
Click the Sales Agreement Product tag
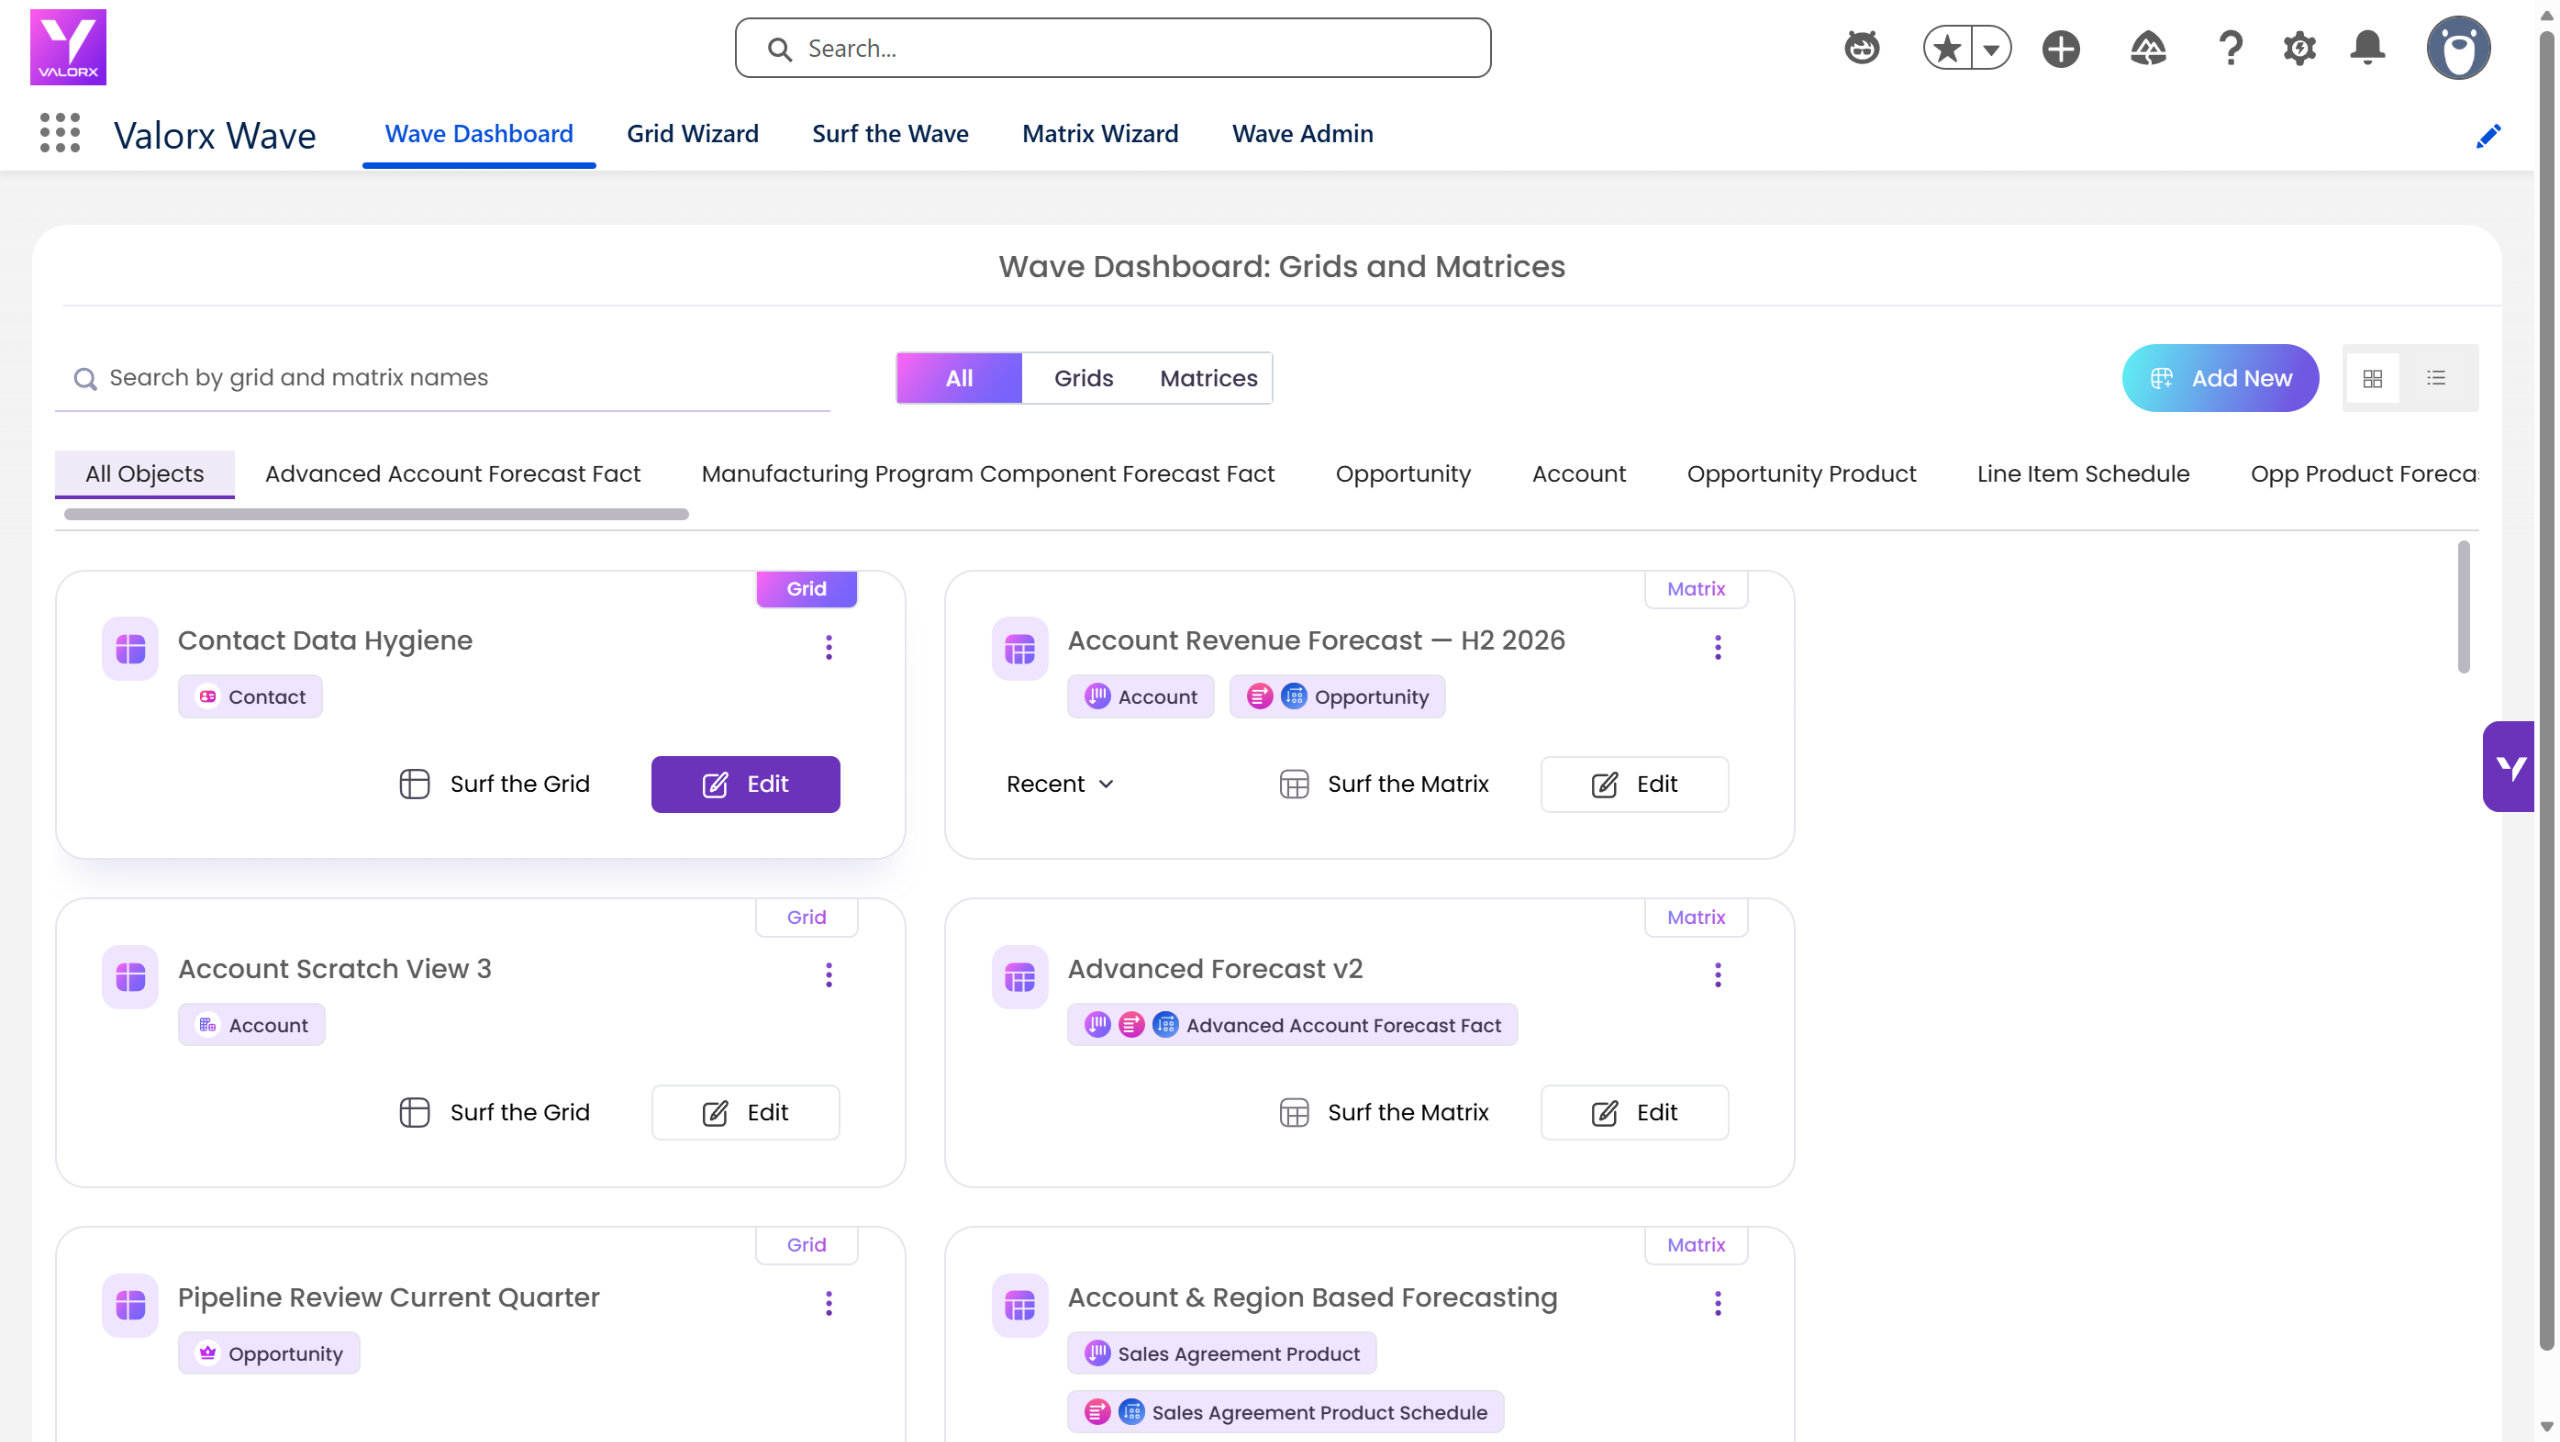click(x=1221, y=1353)
